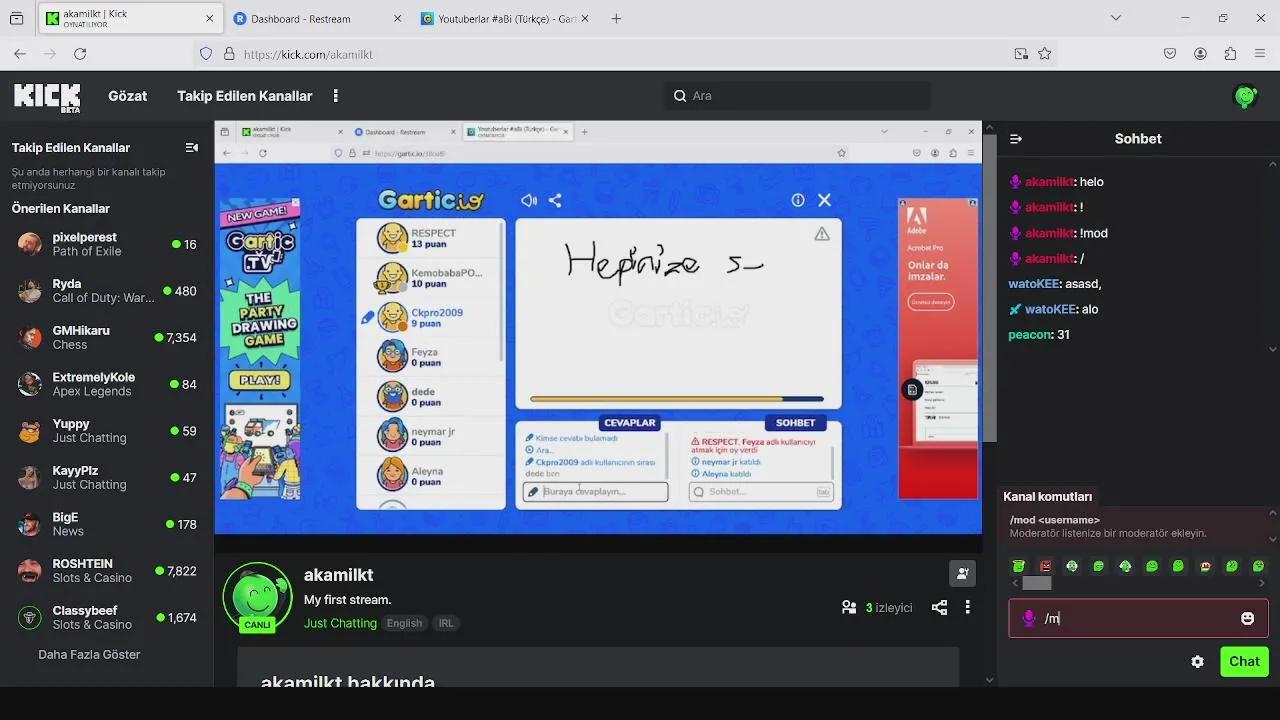The image size is (1280, 720).
Task: Move up in the channel commands list
Action: click(x=1272, y=514)
